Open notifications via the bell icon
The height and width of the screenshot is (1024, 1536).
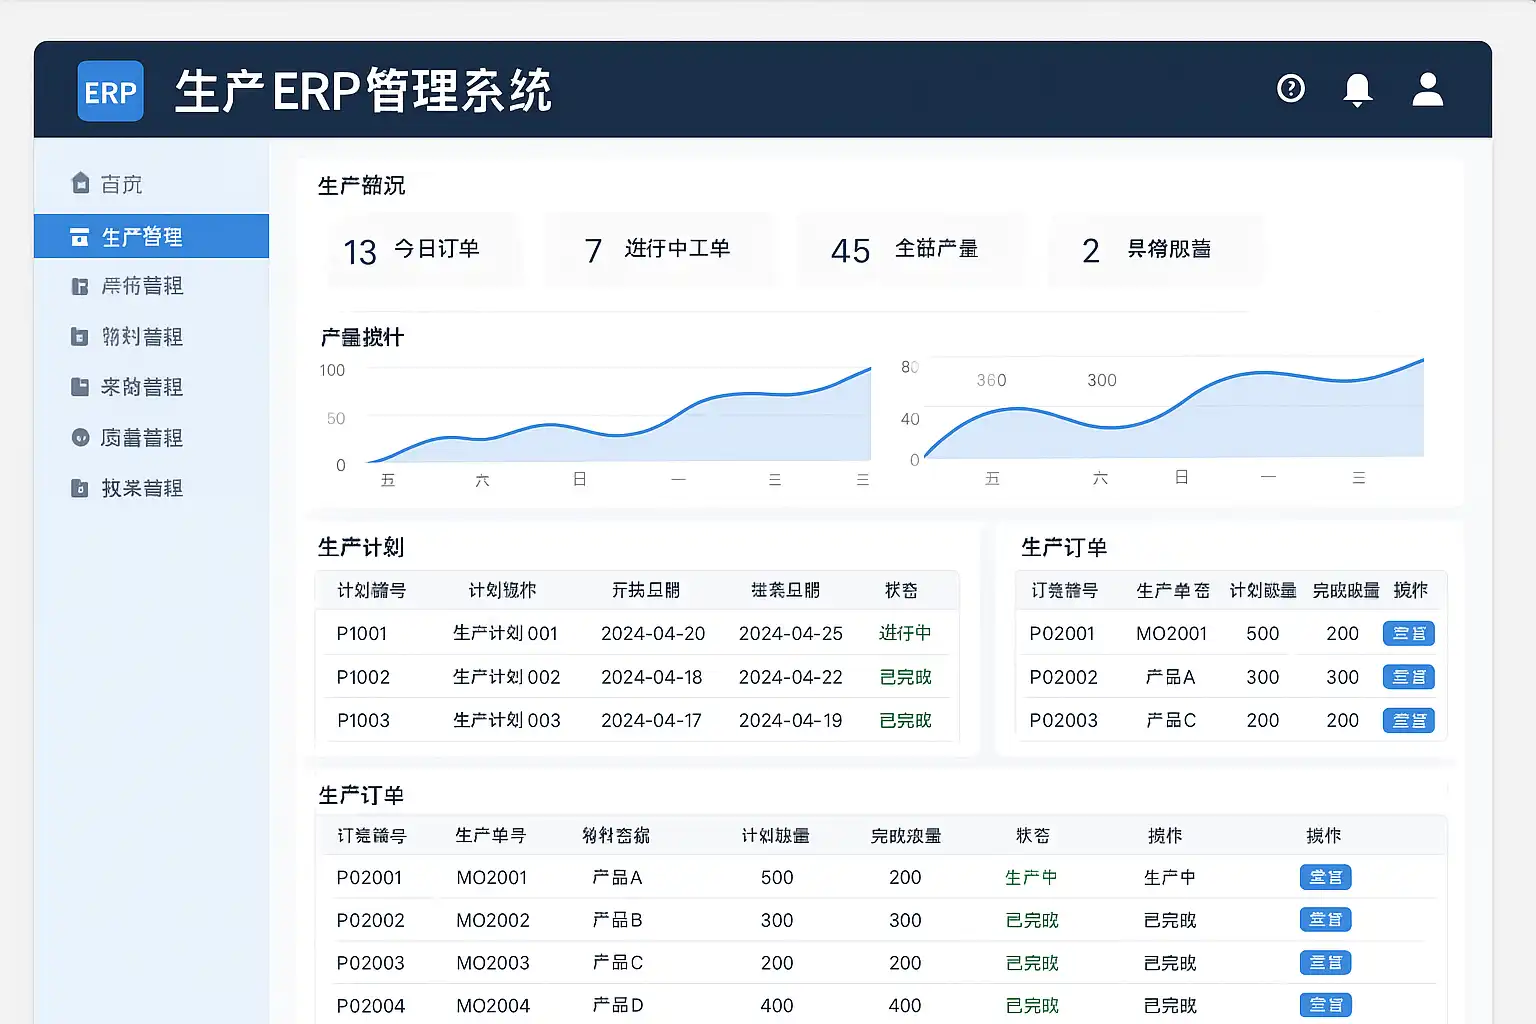[1357, 90]
